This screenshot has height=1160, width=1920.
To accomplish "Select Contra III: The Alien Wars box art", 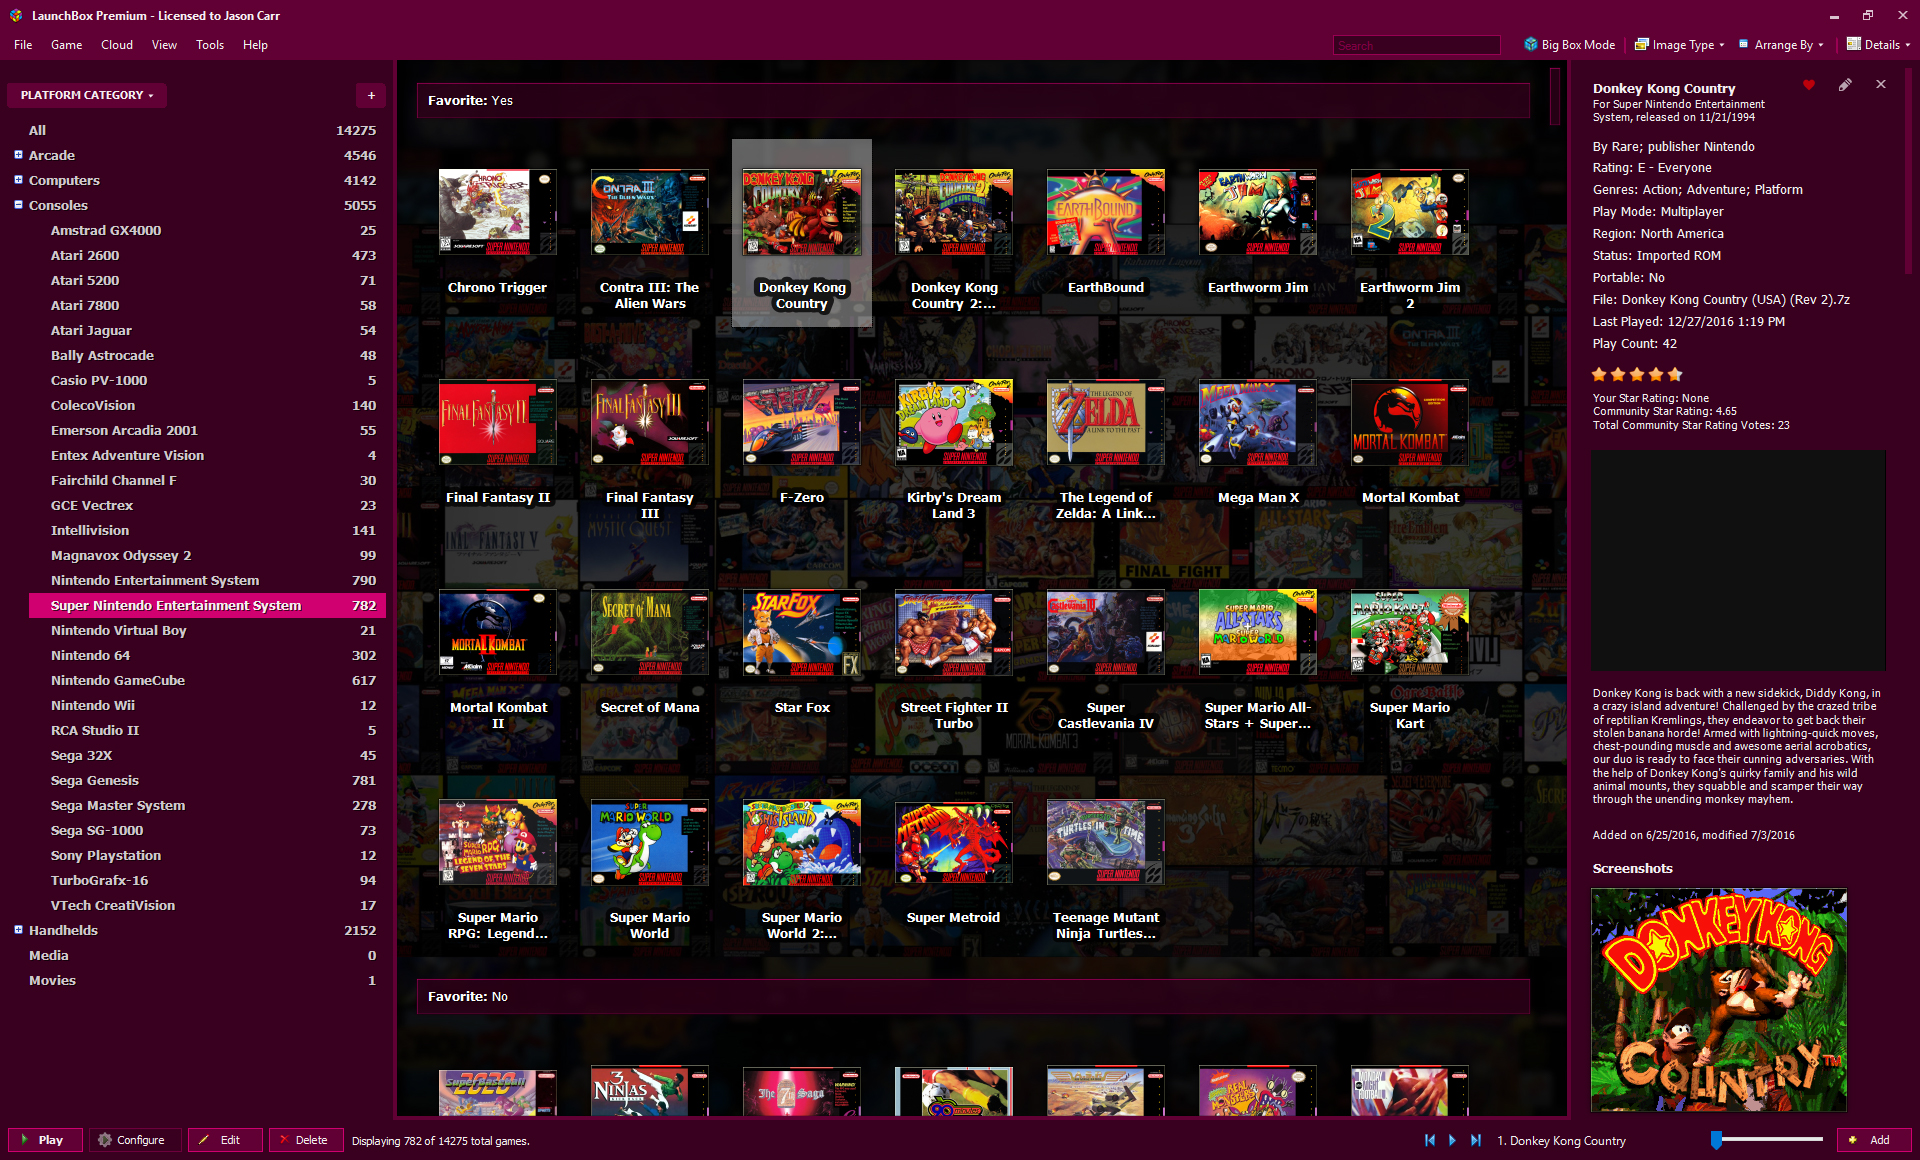I will point(649,212).
